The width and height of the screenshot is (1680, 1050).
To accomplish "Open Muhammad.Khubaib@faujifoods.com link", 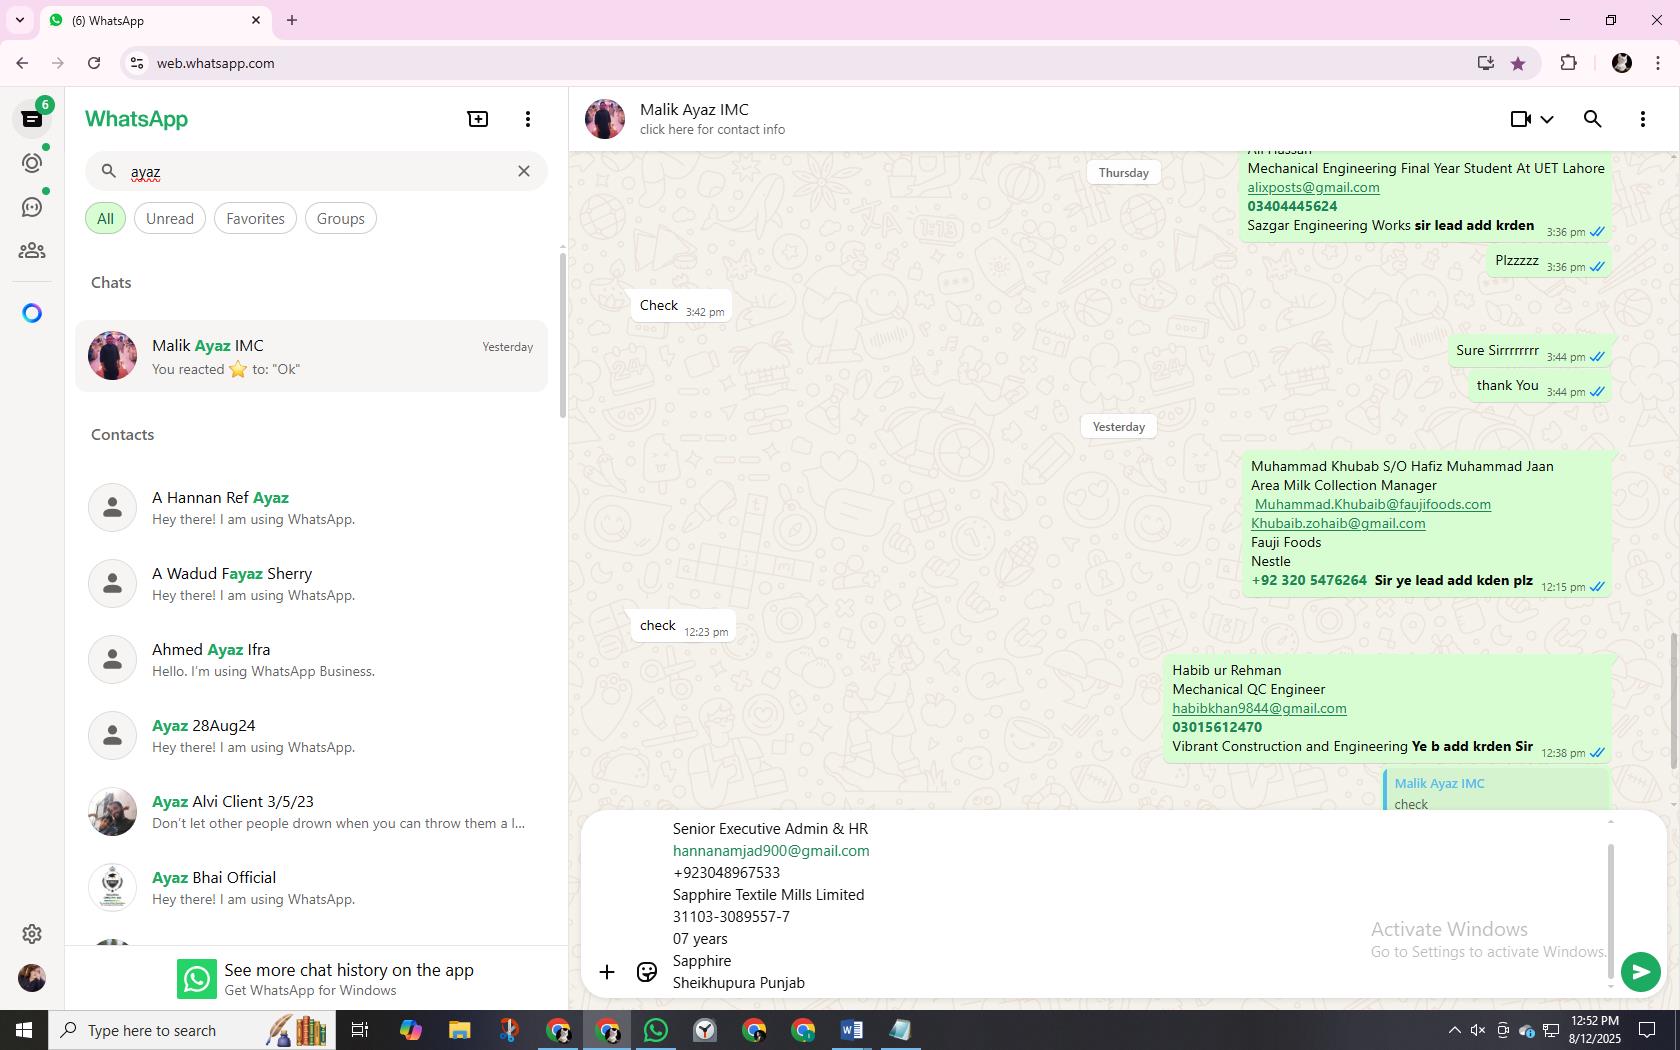I will pos(1372,504).
